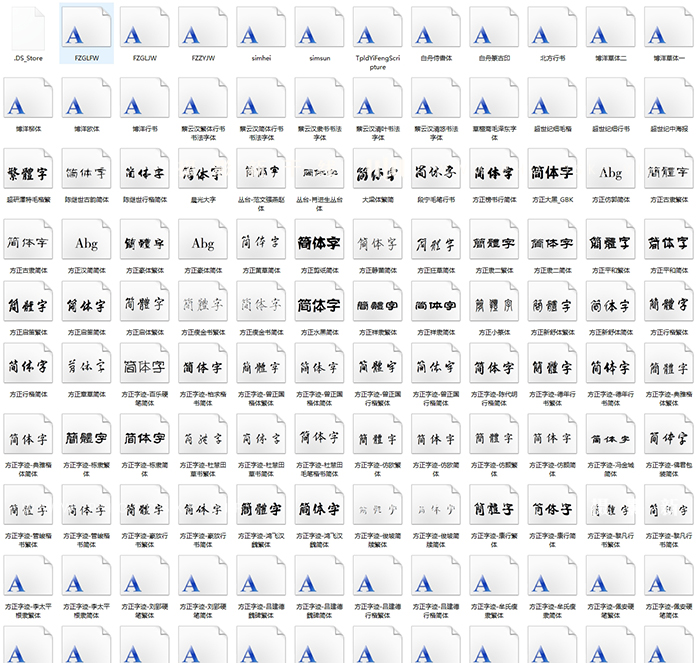Select the 陈继世行楷简体 font preview icon

point(145,169)
